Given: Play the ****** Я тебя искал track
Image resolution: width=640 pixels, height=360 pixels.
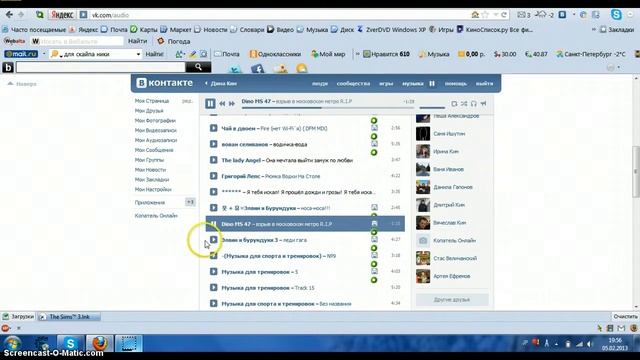Looking at the screenshot, I should click(213, 192).
